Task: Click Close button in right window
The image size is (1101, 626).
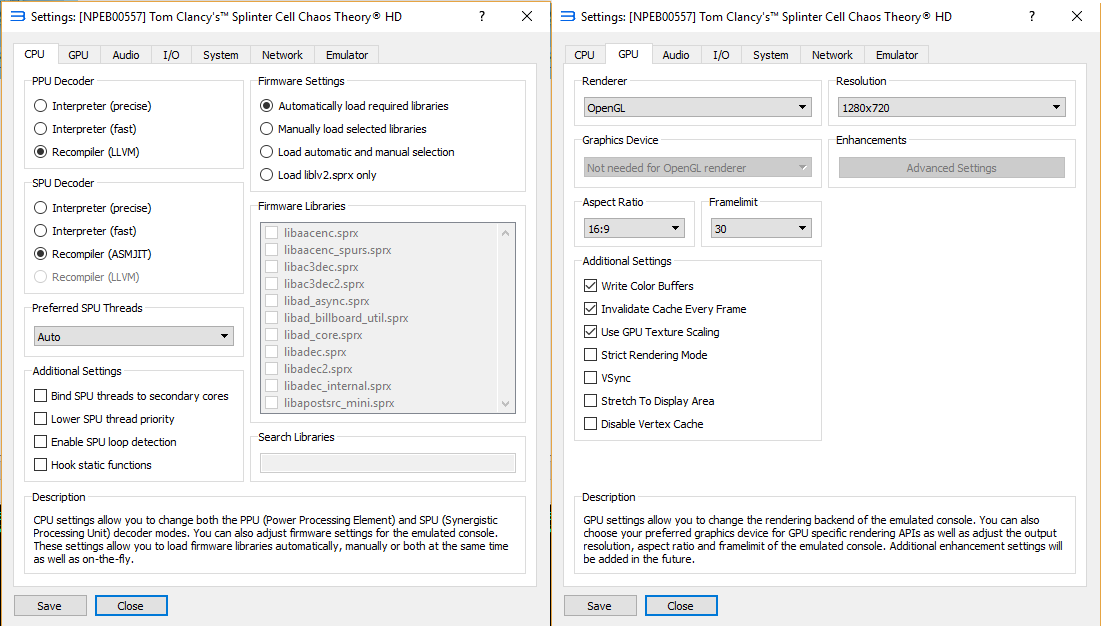Action: pyautogui.click(x=680, y=606)
